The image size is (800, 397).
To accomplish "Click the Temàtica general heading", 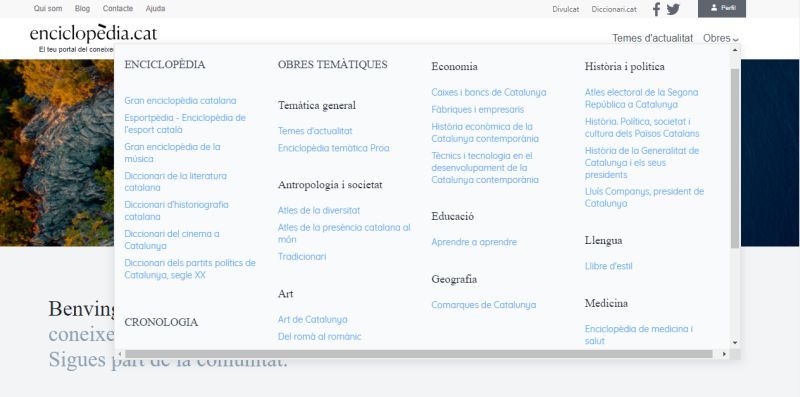I will [x=317, y=106].
